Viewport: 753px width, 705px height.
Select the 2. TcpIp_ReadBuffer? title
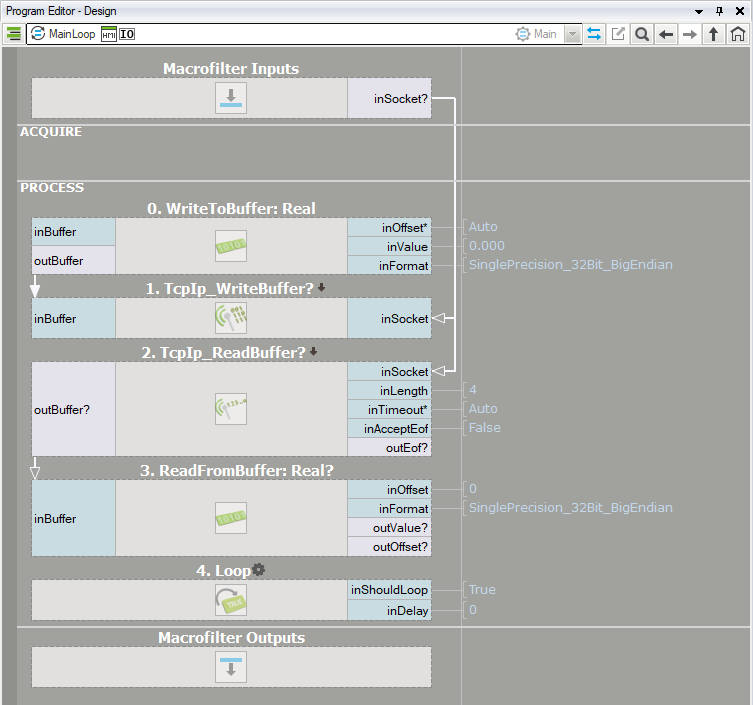click(x=223, y=353)
